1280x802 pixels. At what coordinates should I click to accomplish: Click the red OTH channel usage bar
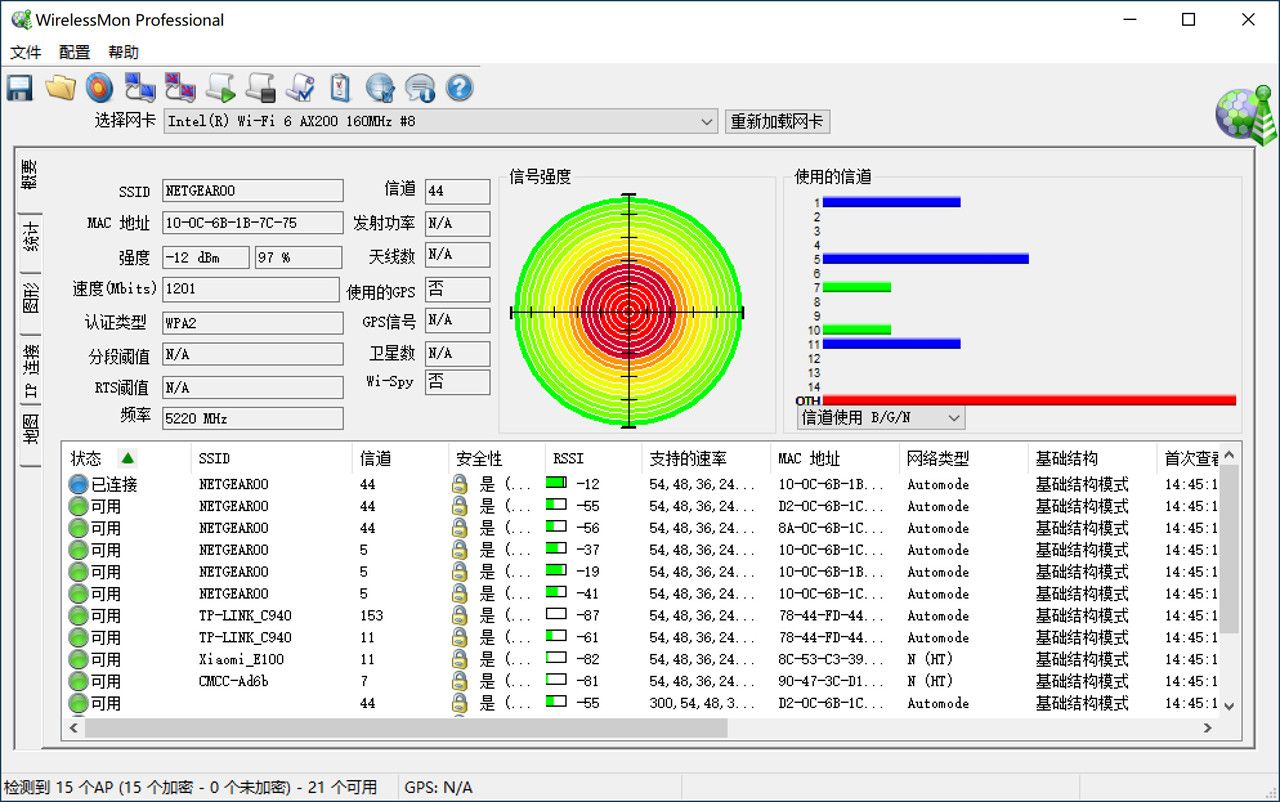[x=1029, y=400]
